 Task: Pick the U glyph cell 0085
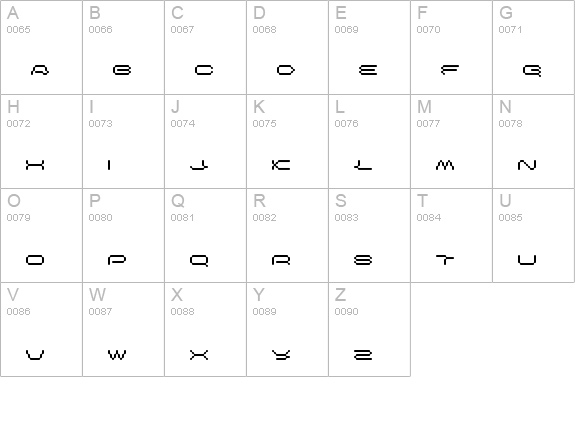pos(533,235)
